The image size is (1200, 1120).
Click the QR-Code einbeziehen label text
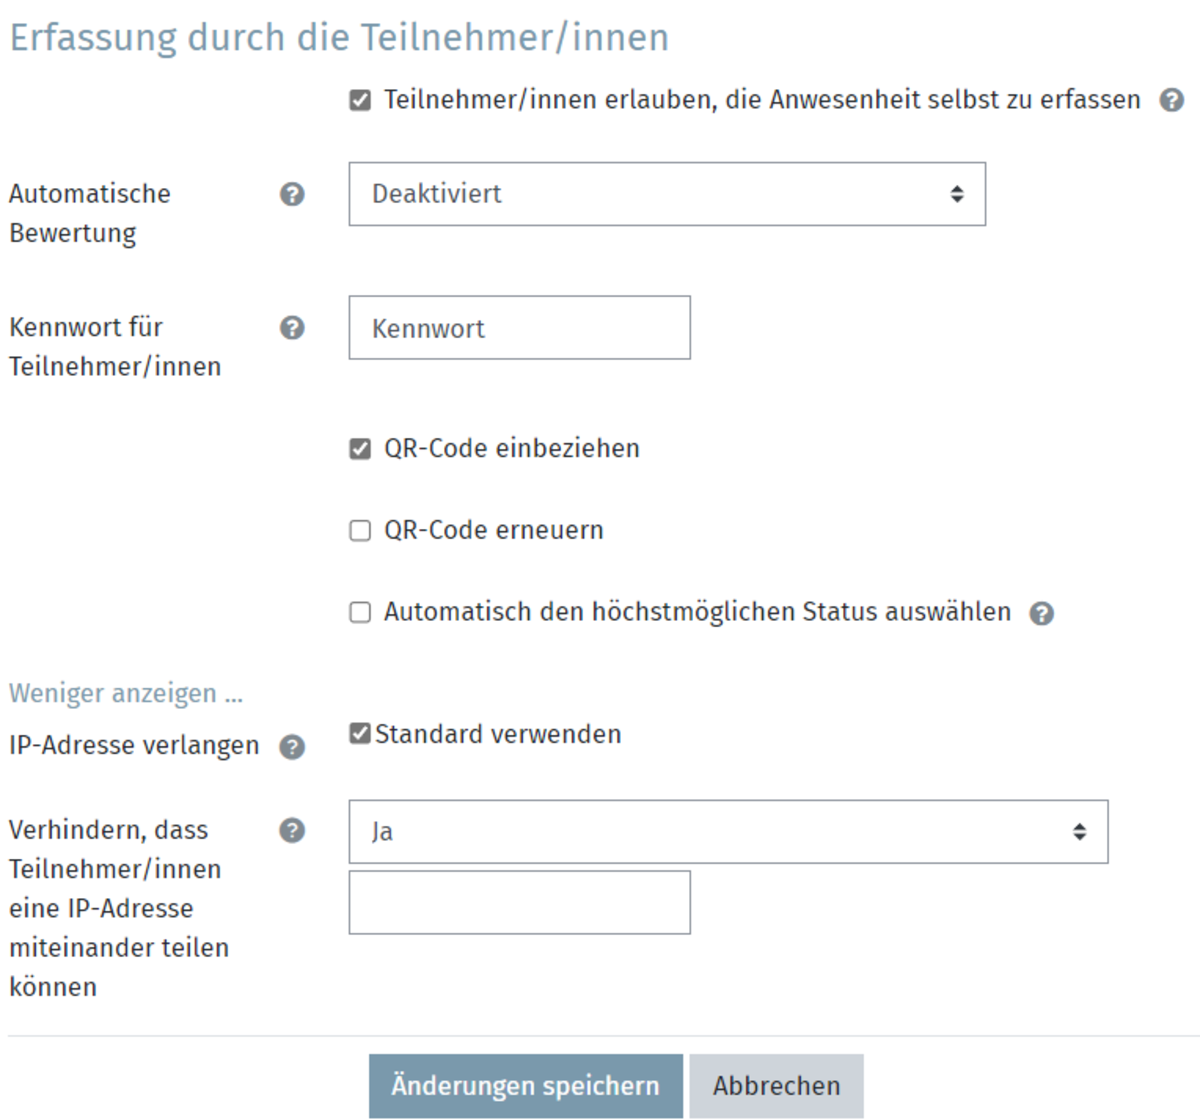tap(511, 449)
